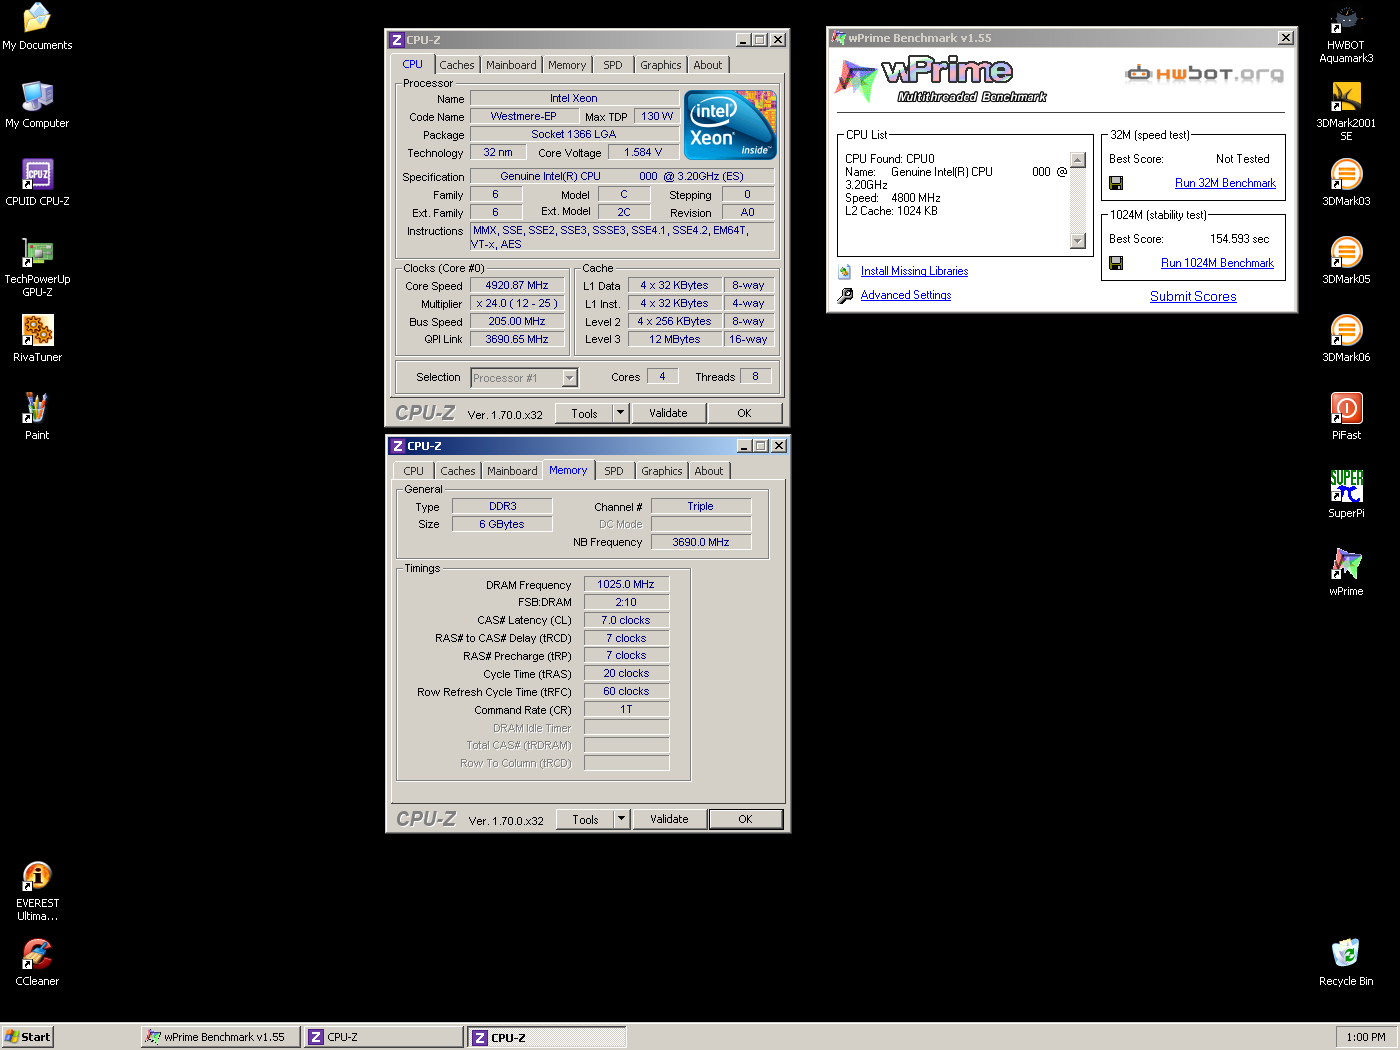1400x1050 pixels.
Task: Click the DRAM Frequency 1025.0 MHz value
Action: pos(626,584)
